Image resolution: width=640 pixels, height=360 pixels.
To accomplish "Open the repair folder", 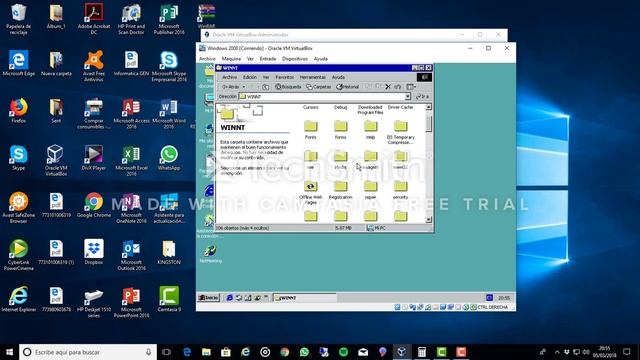I will (x=370, y=190).
